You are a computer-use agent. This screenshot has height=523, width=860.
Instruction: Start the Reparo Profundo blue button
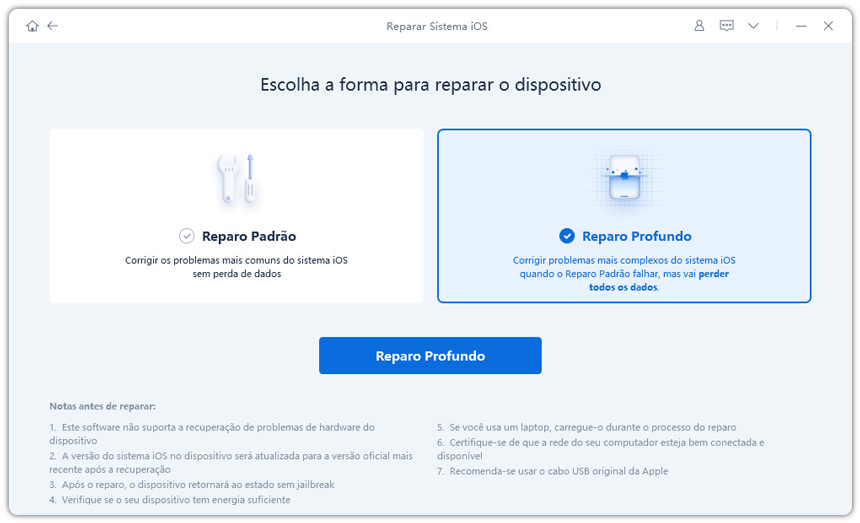pyautogui.click(x=430, y=356)
